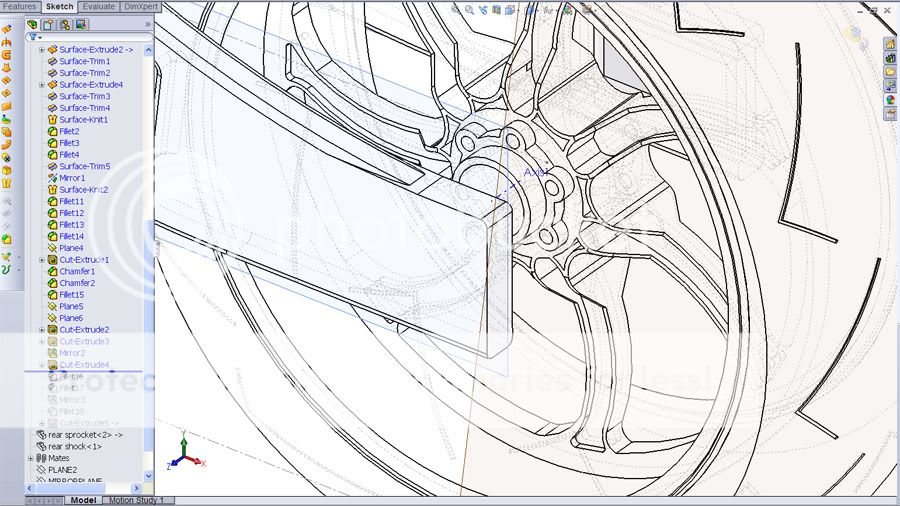Open SolidWorks Resources task pane tab
Viewport: 900px width, 506px height.
point(890,44)
